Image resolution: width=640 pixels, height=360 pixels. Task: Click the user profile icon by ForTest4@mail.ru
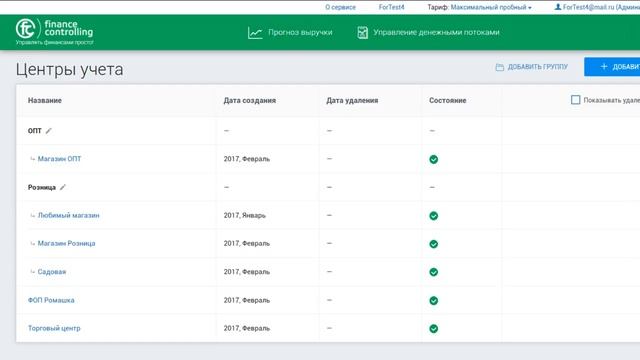click(x=558, y=7)
